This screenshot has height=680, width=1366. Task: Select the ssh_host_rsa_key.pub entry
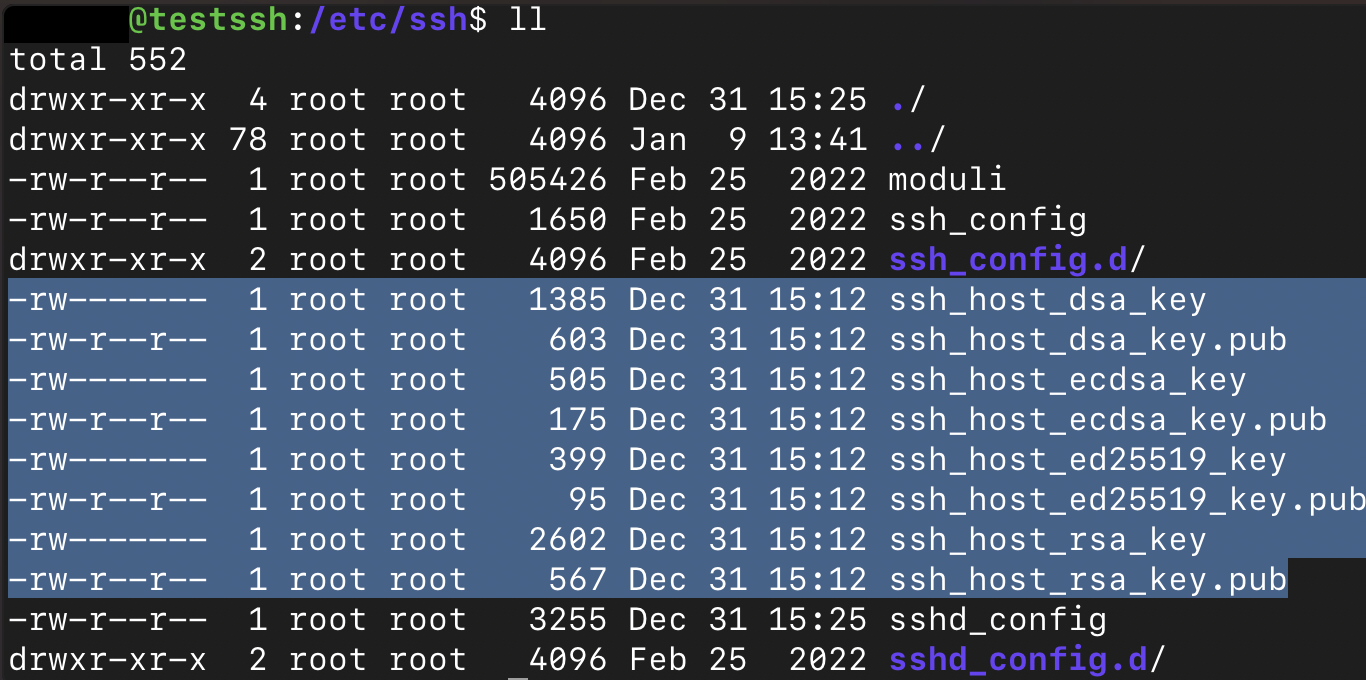point(1087,579)
